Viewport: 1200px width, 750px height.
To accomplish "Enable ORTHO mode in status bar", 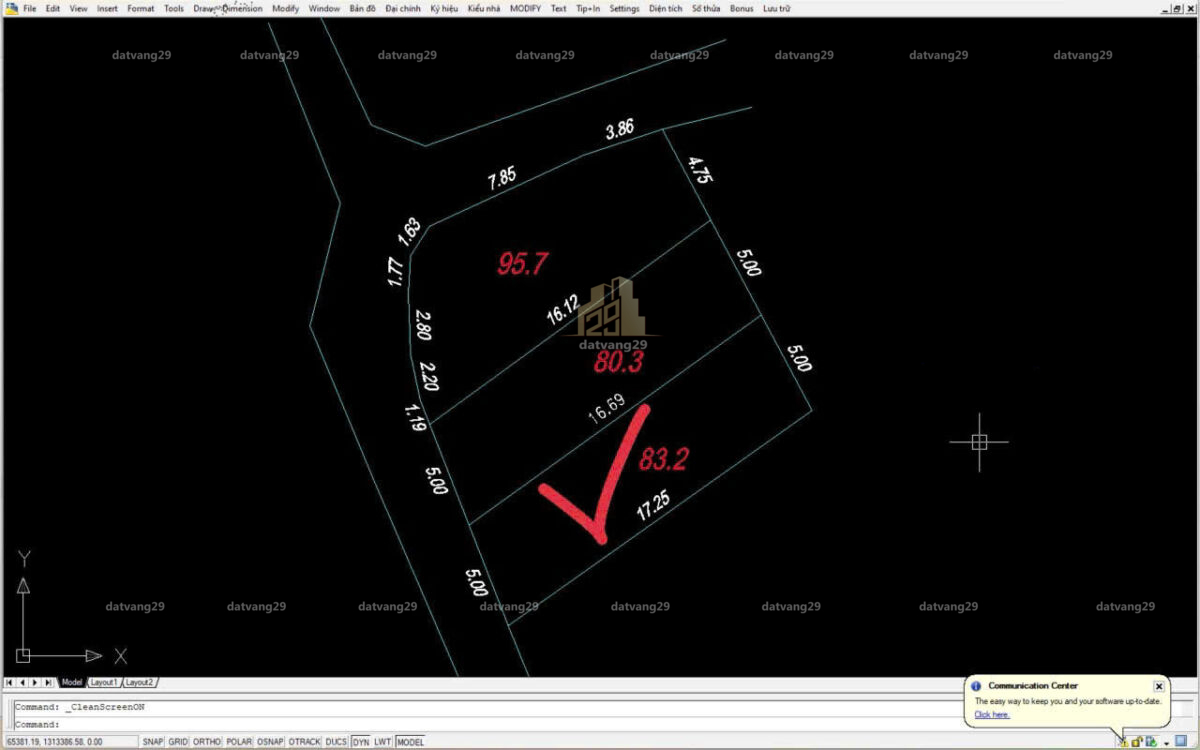I will (207, 742).
